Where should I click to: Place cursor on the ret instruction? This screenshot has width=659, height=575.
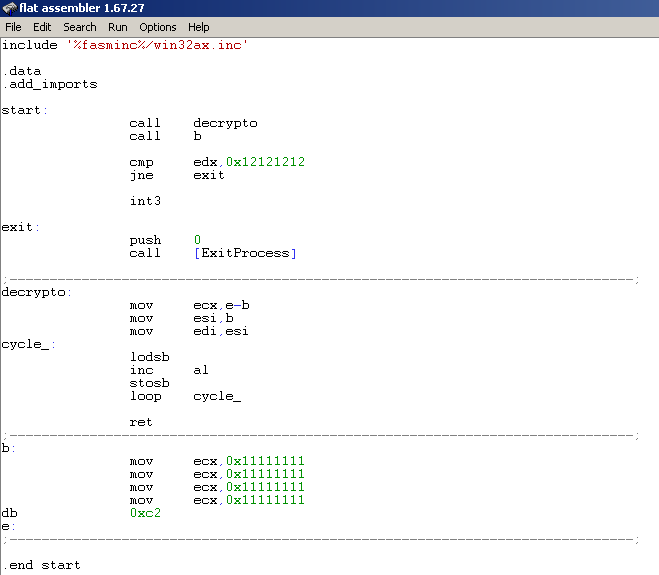pyautogui.click(x=141, y=422)
